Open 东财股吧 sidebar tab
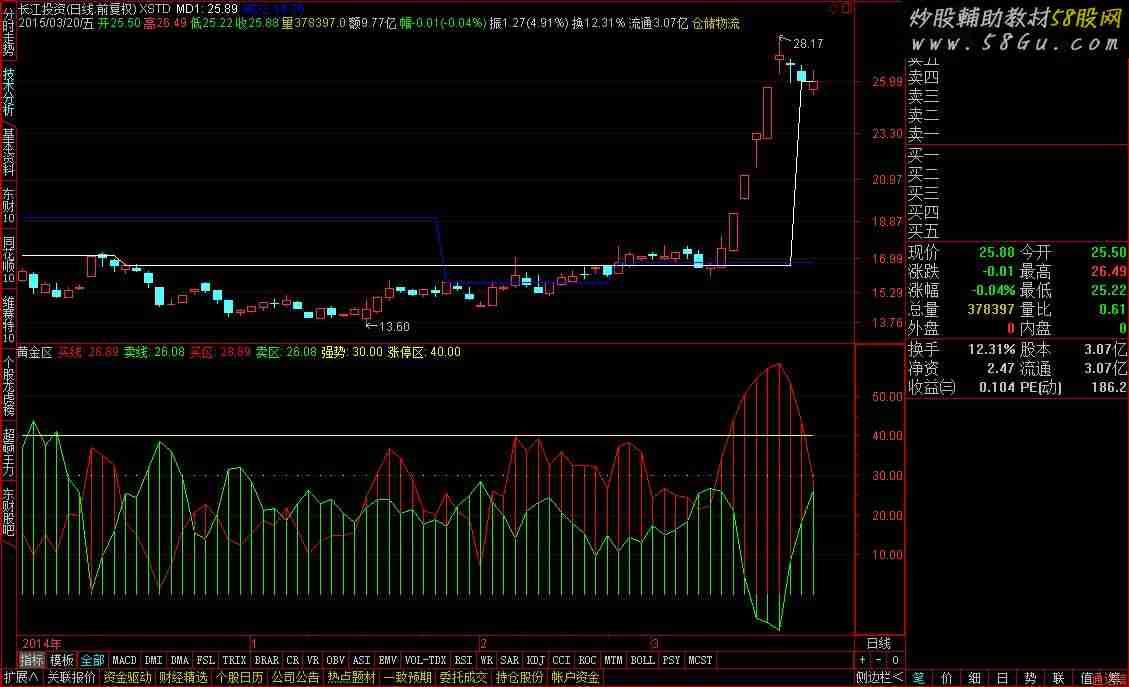Screen dimensions: 1129x687 pos(8,511)
